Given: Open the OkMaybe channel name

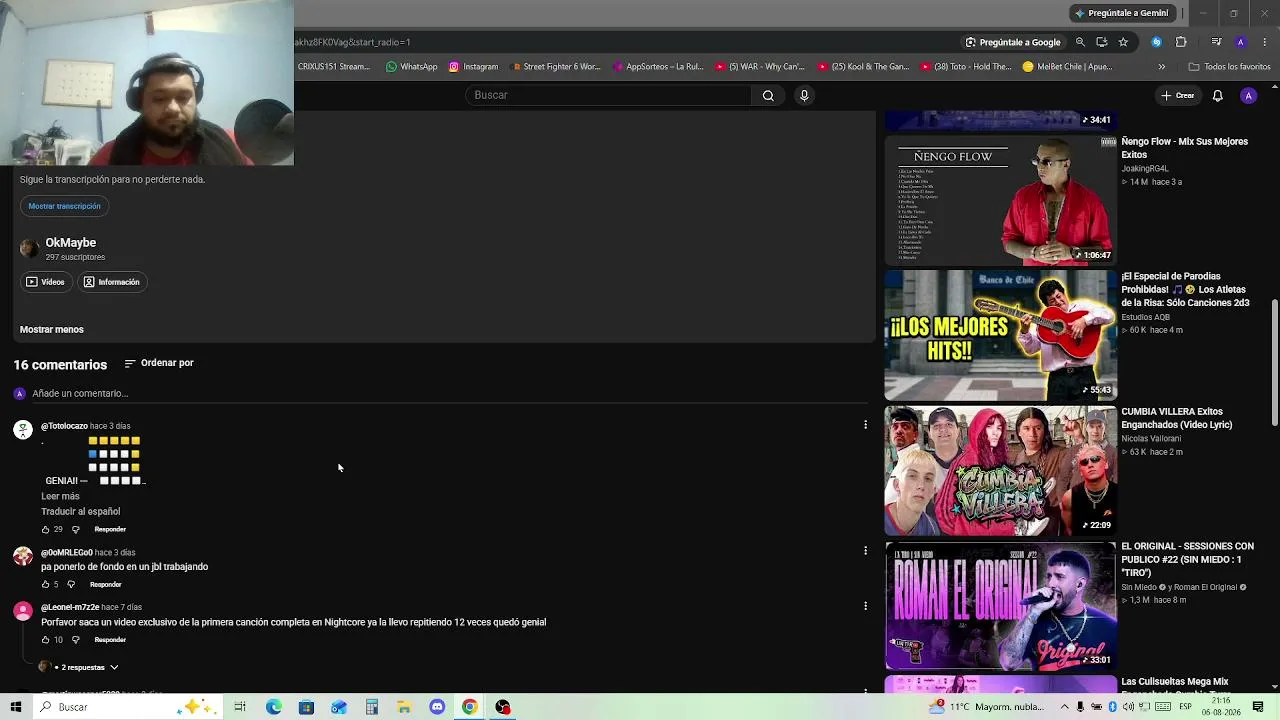Looking at the screenshot, I should click(71, 242).
